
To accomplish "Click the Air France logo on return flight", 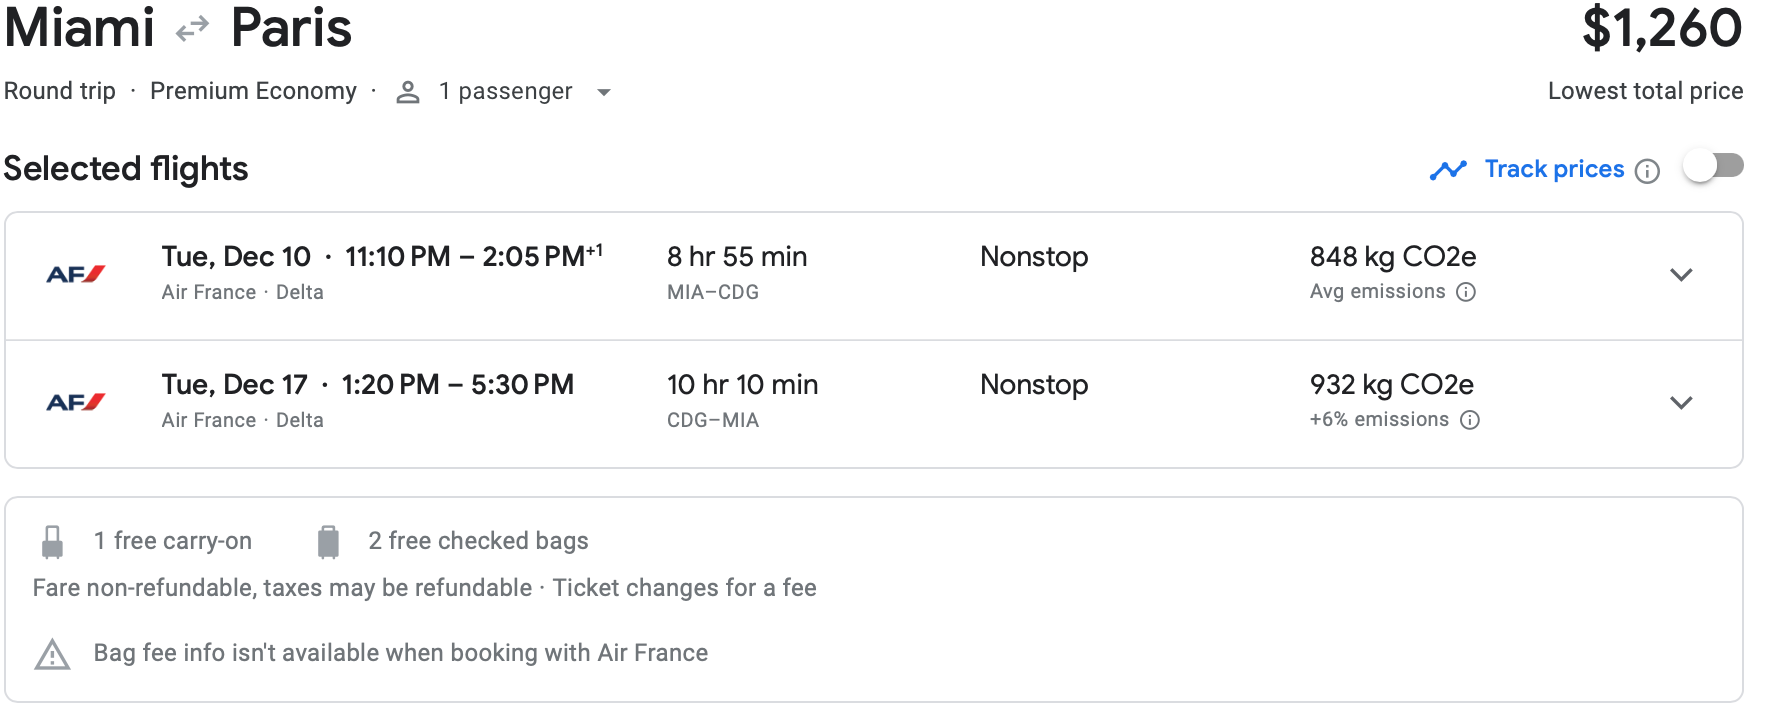I will tap(76, 402).
